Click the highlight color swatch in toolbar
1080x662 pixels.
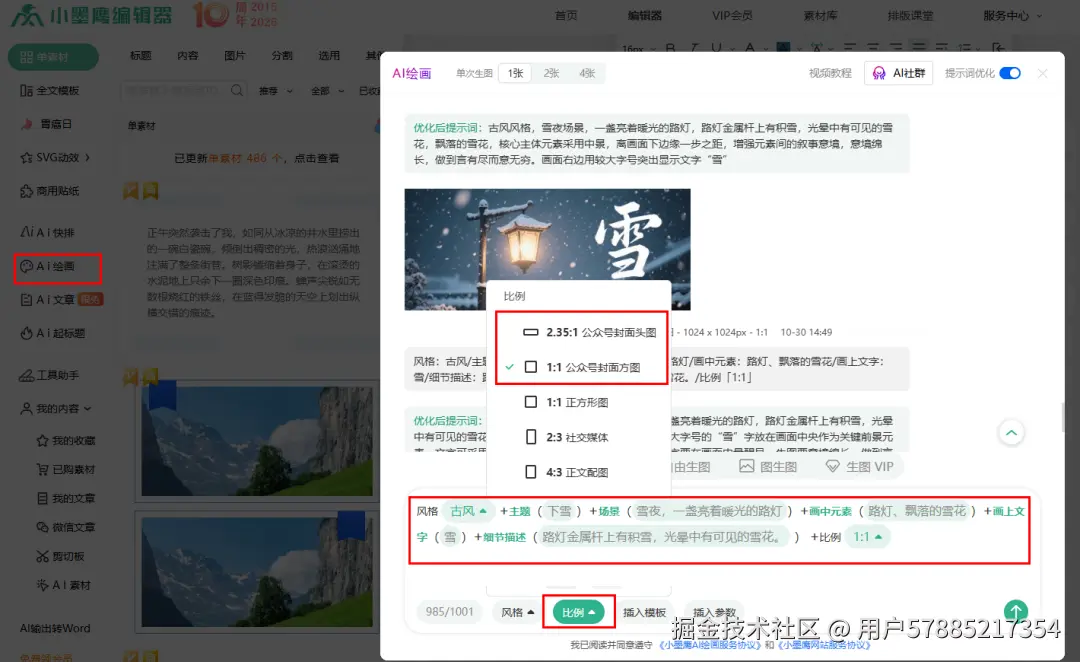(783, 48)
